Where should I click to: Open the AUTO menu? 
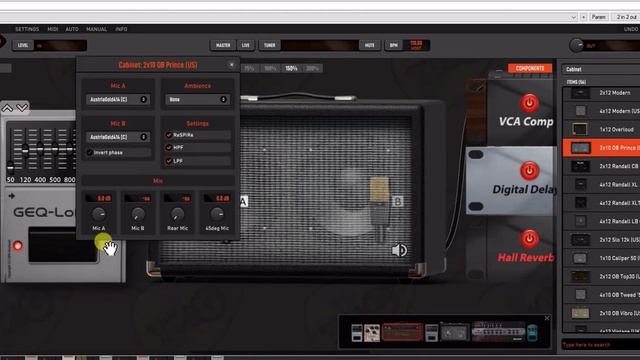click(72, 29)
